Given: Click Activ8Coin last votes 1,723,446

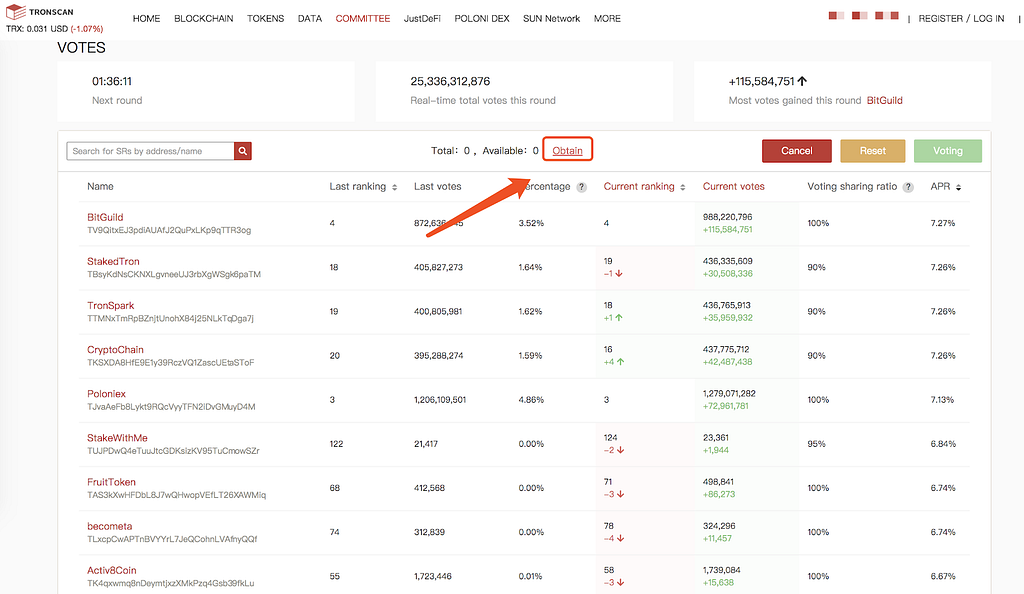Looking at the screenshot, I should (434, 576).
